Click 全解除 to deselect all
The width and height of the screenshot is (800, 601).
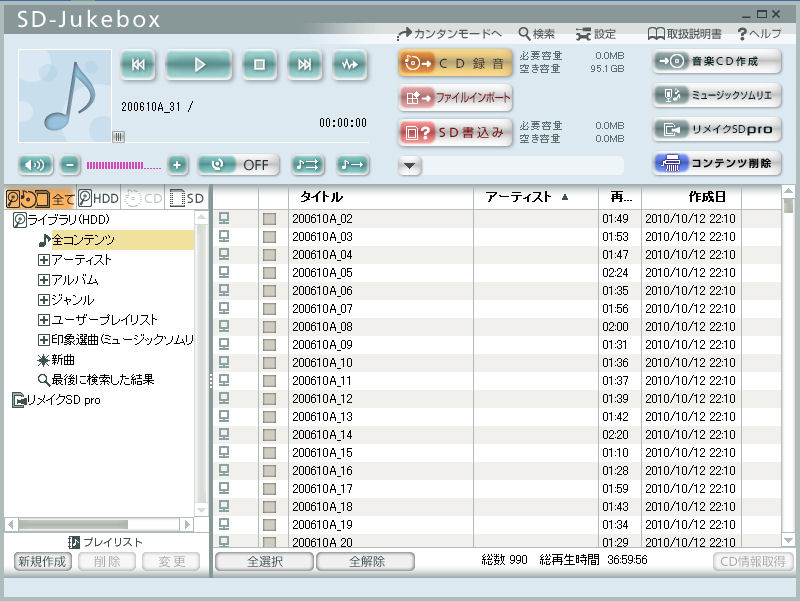point(366,562)
